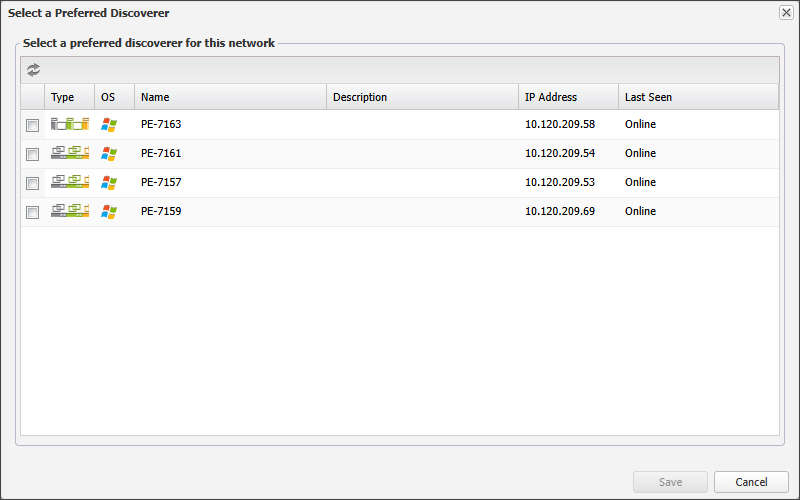Viewport: 800px width, 500px height.
Task: Enable the checkbox for PE-7159
Action: [x=32, y=212]
